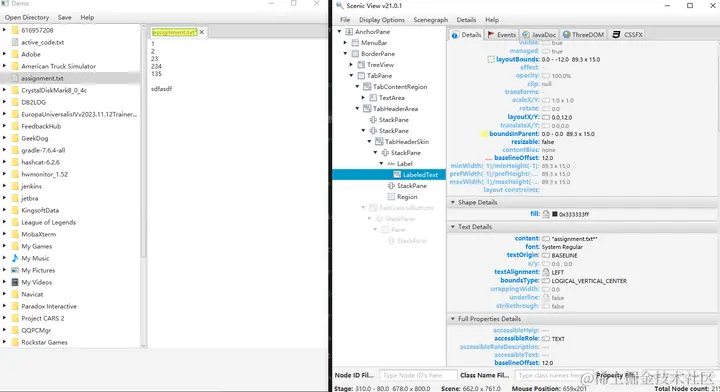Focus the Class Name filter field
The image size is (720, 392).
[x=553, y=375]
